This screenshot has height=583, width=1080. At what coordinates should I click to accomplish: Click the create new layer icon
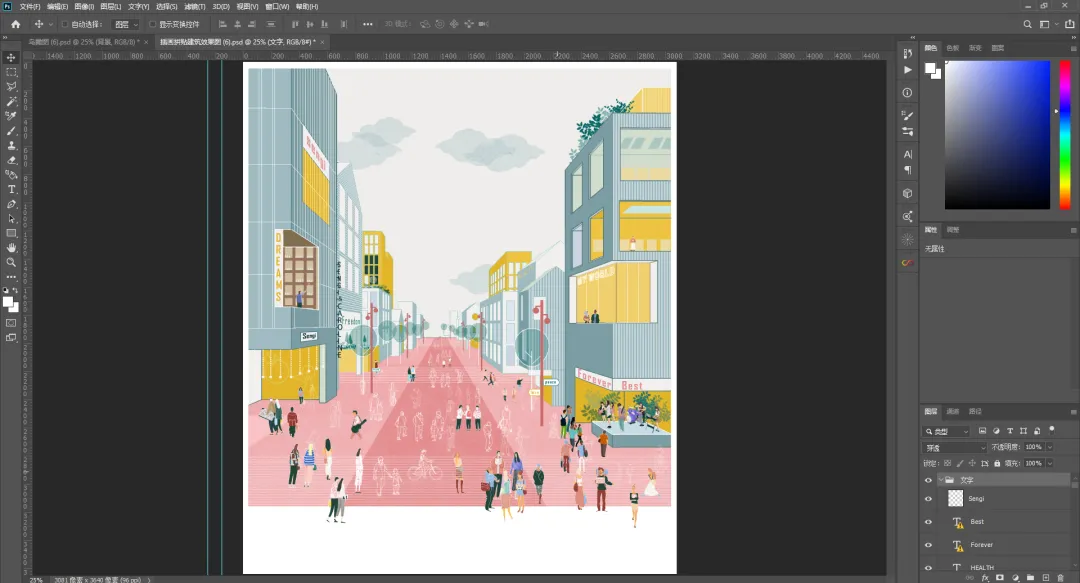point(1046,577)
